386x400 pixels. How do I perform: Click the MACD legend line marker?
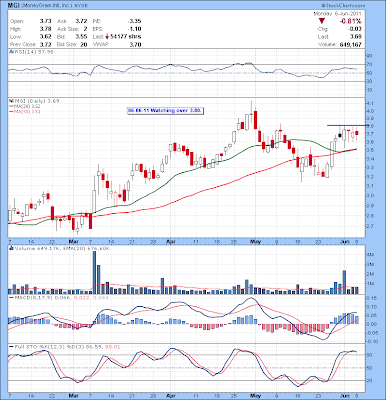(10, 297)
